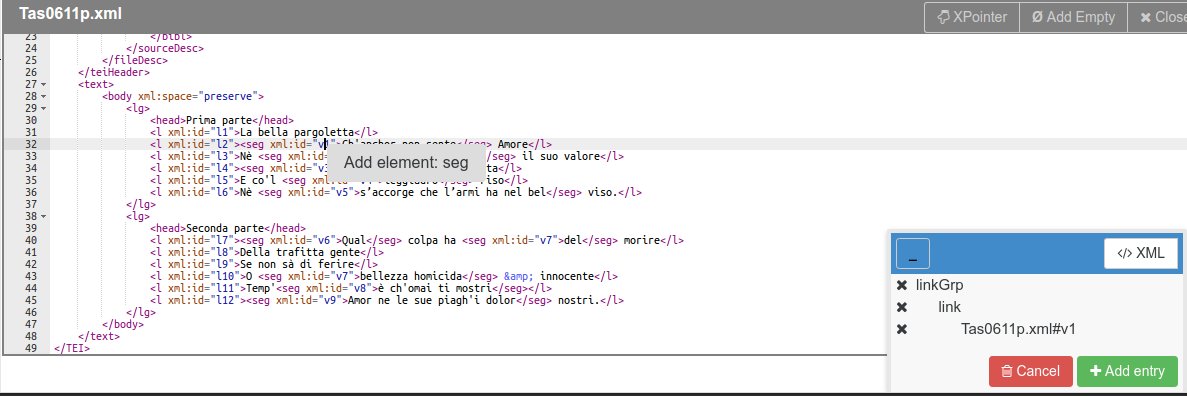Remove the link entry with its X icon
Image resolution: width=1187 pixels, height=396 pixels.
[x=902, y=307]
